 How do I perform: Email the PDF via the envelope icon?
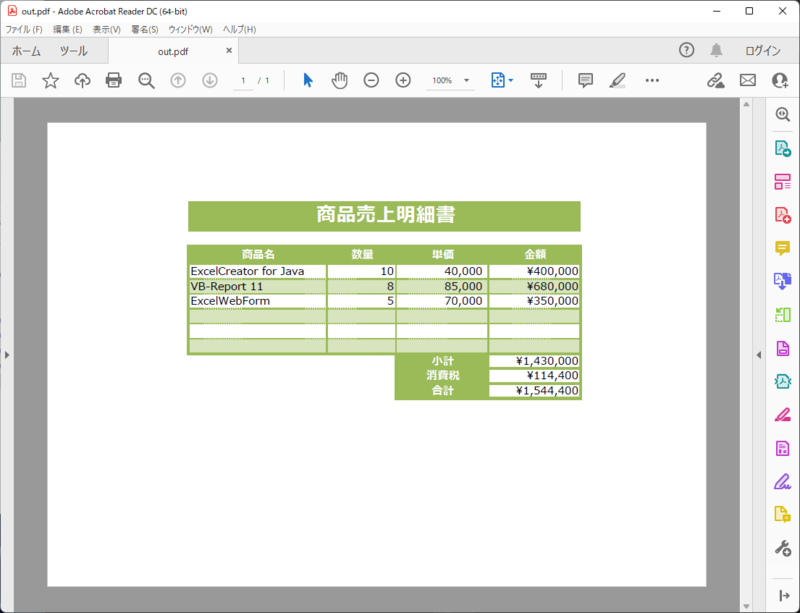click(747, 80)
